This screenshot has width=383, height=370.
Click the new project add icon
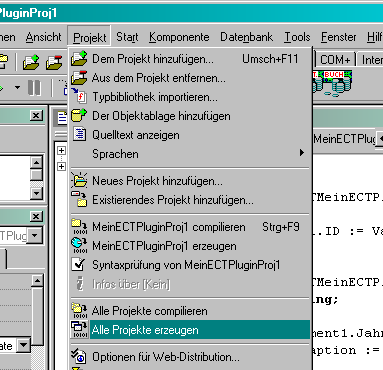[79, 181]
